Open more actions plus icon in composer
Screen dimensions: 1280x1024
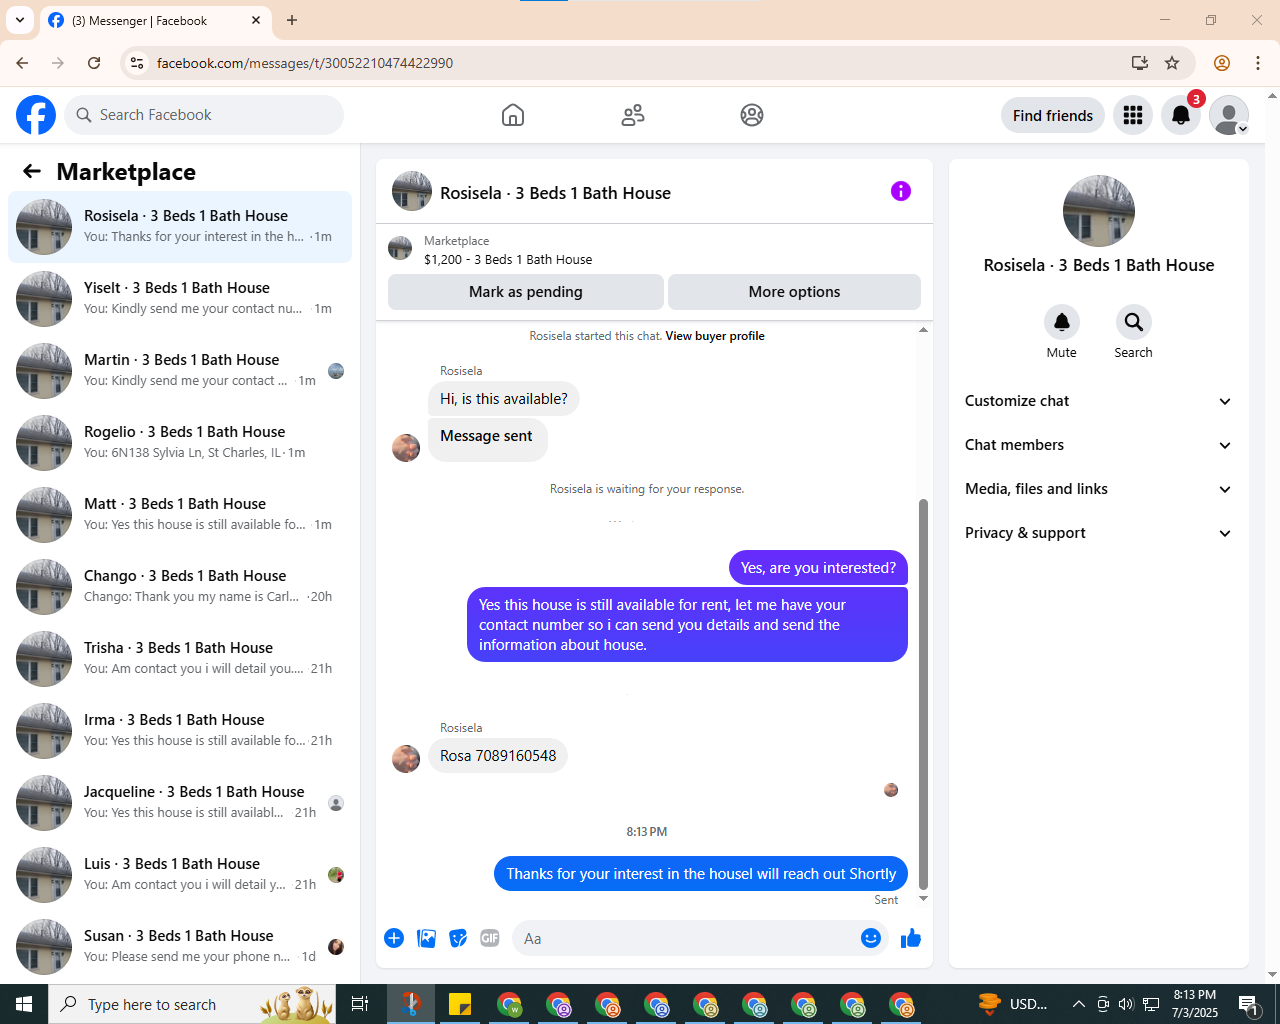coord(394,938)
